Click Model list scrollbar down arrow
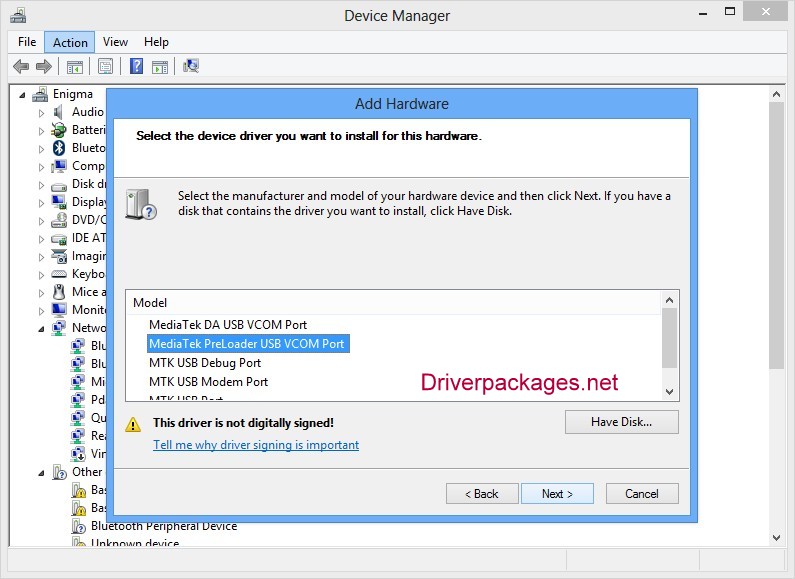The height and width of the screenshot is (579, 795). click(669, 391)
